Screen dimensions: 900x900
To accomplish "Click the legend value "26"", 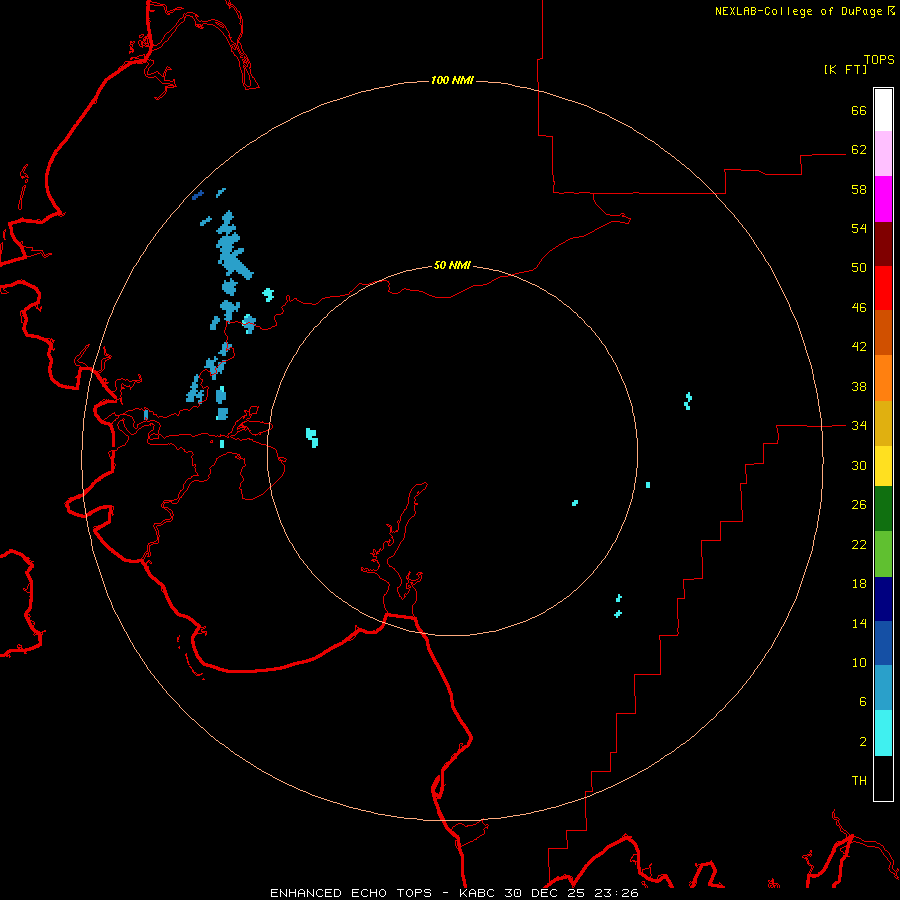I will pos(859,505).
